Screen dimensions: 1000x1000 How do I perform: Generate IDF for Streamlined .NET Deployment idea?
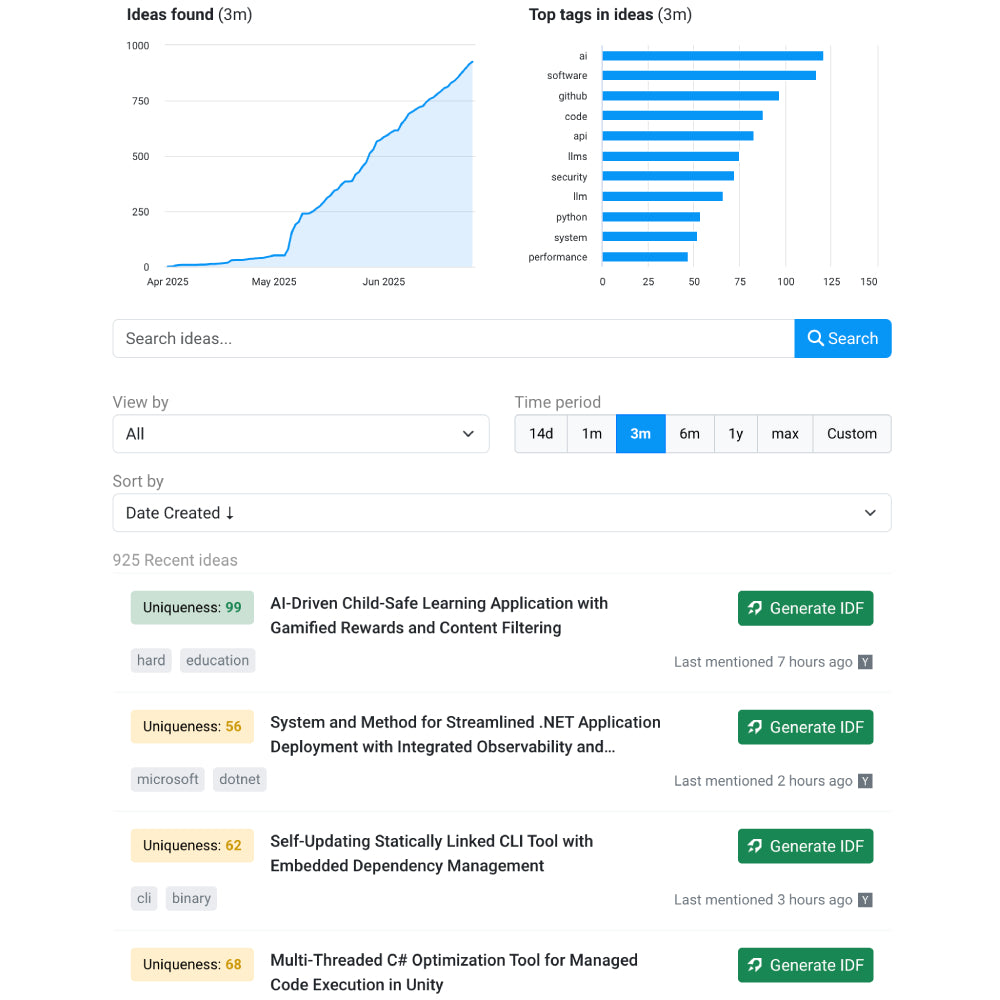point(805,727)
